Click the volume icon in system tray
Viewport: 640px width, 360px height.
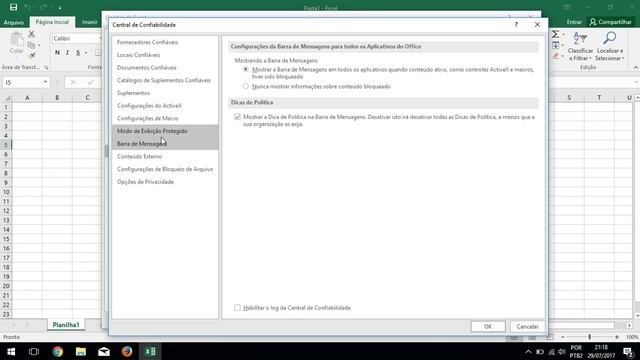562,352
